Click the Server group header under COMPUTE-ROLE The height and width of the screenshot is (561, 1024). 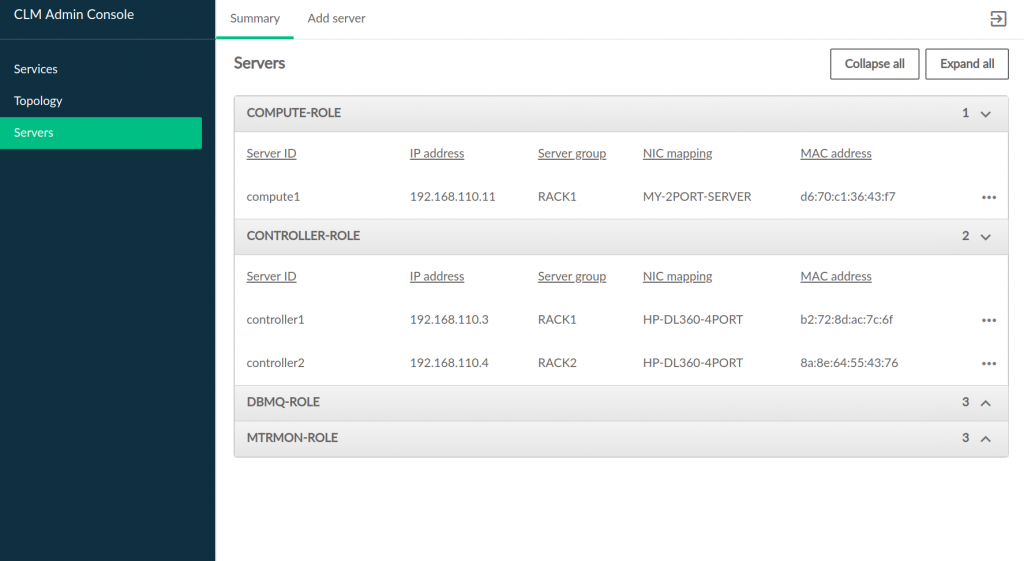tap(572, 154)
